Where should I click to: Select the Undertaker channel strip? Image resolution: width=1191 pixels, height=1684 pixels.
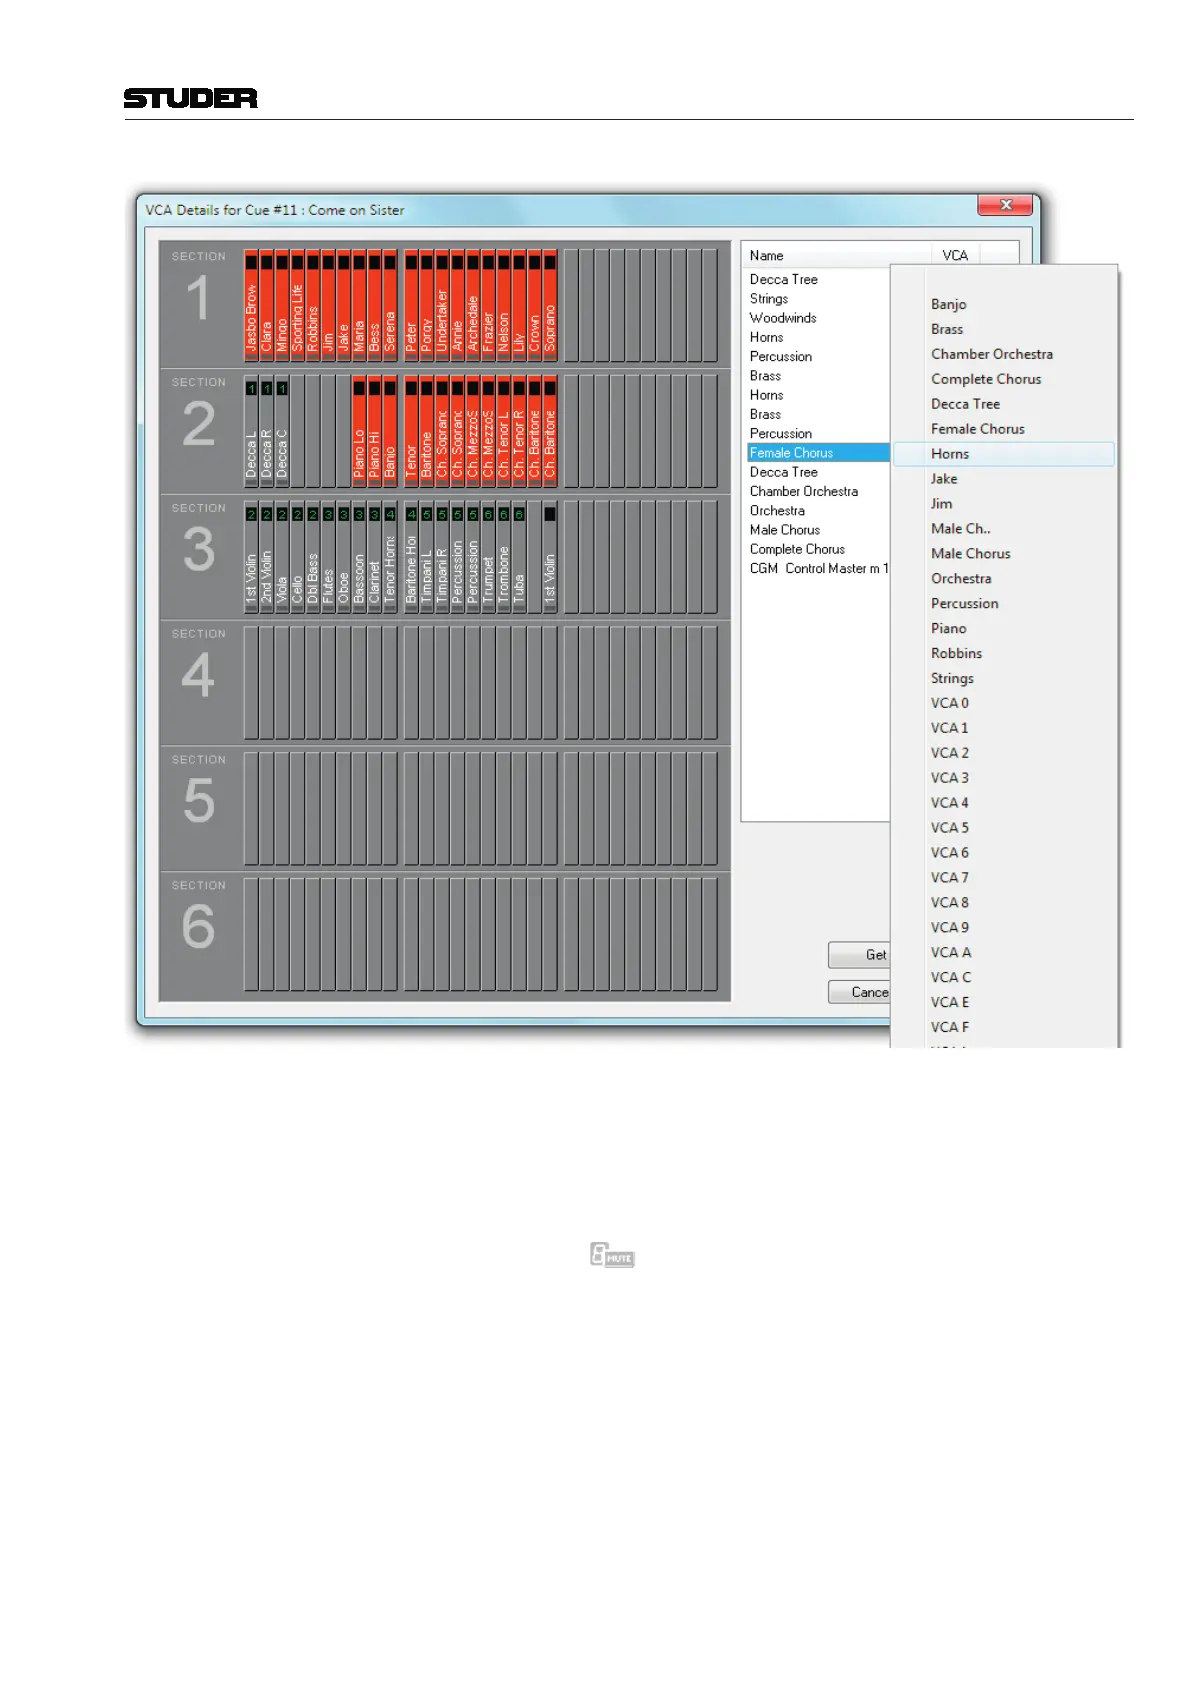coord(442,305)
